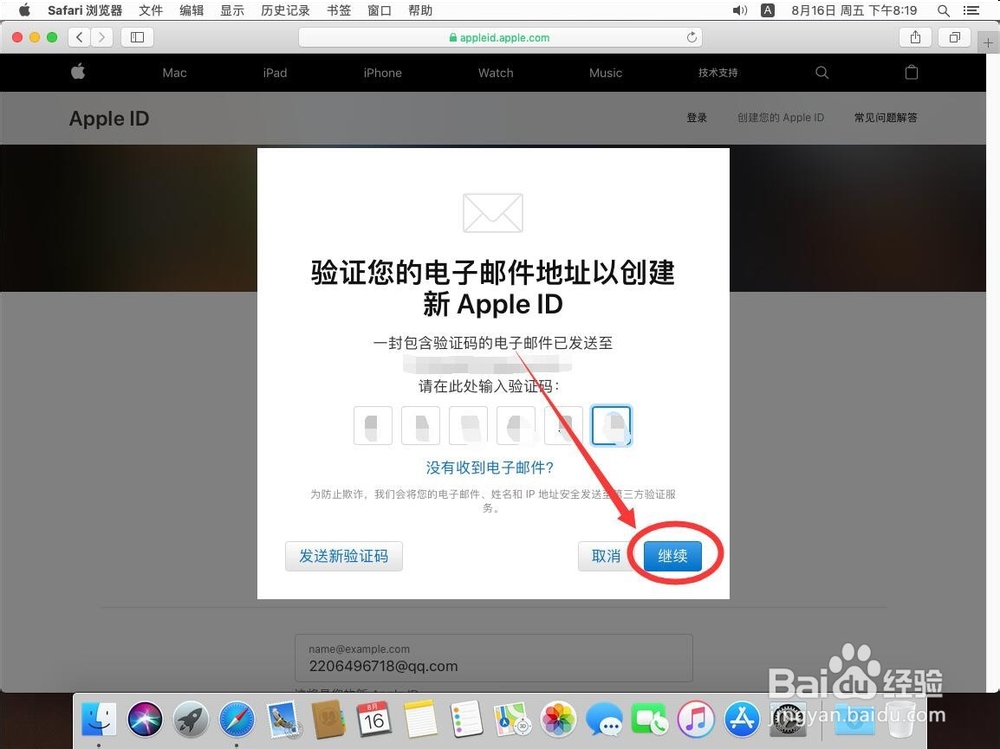The width and height of the screenshot is (1000, 749).
Task: Reload the page with refresh icon
Action: pos(691,38)
